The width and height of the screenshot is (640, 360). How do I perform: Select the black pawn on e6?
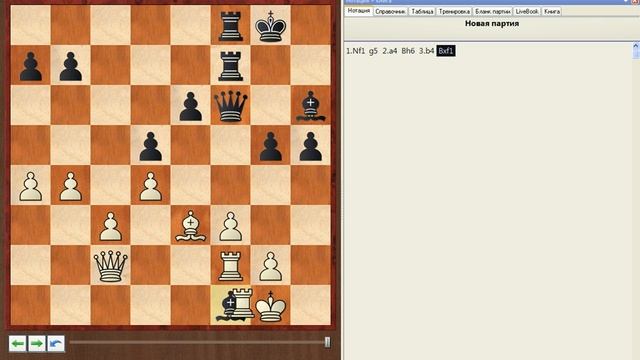click(191, 106)
